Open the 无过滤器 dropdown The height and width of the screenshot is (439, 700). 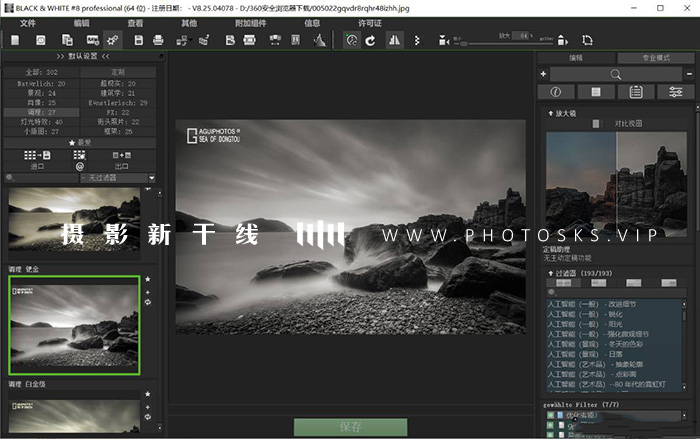click(118, 178)
